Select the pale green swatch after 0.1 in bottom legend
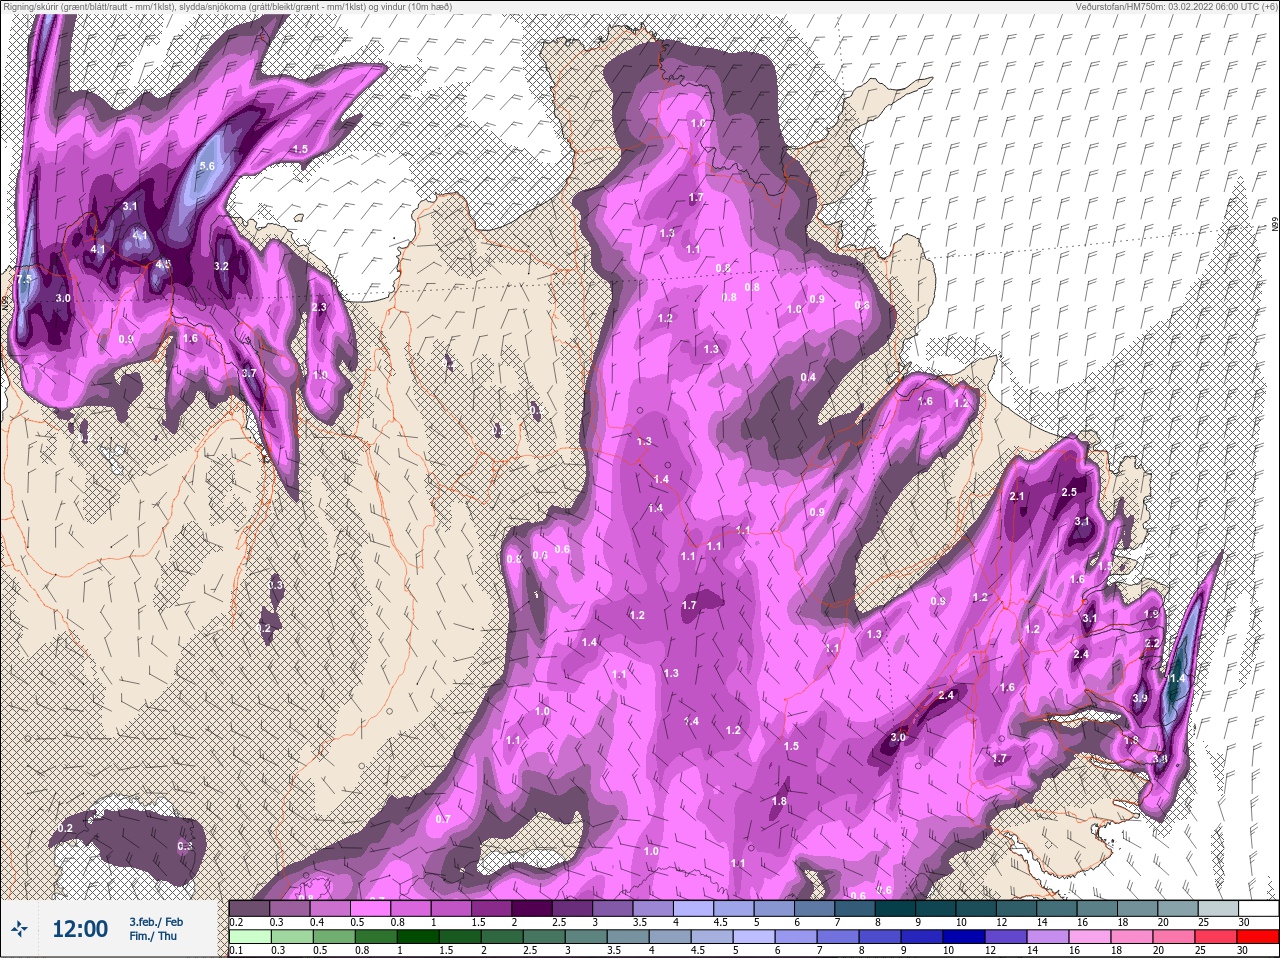This screenshot has height=958, width=1280. tap(249, 937)
